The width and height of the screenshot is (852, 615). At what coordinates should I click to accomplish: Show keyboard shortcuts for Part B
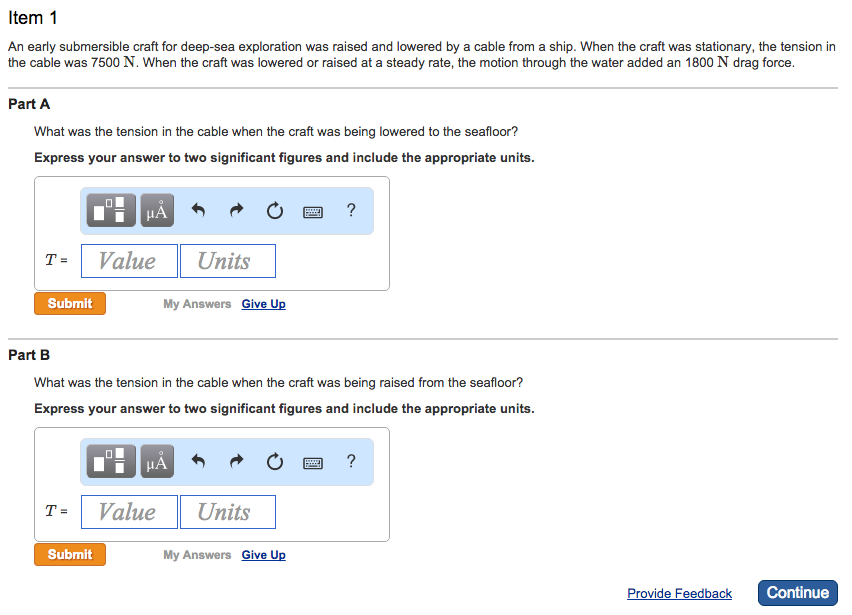pos(313,461)
